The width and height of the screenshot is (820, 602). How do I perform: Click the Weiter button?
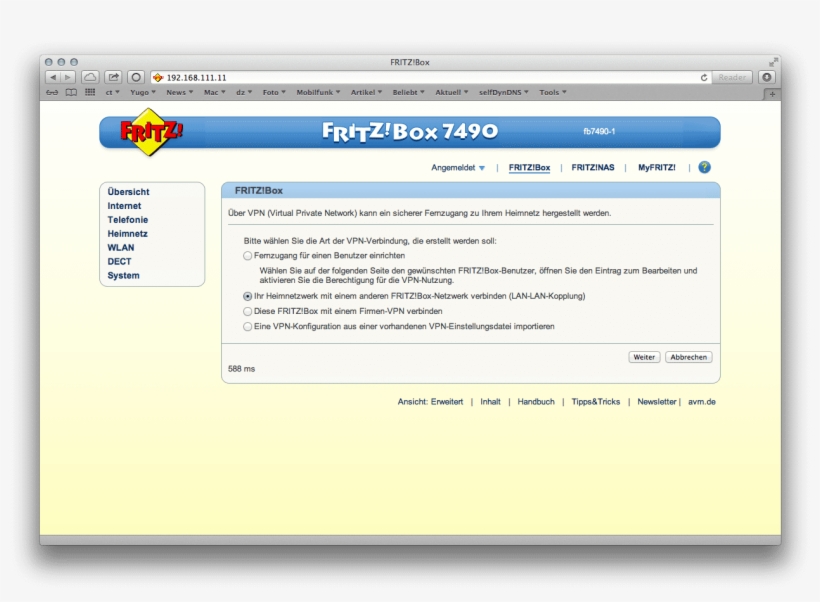coord(643,356)
